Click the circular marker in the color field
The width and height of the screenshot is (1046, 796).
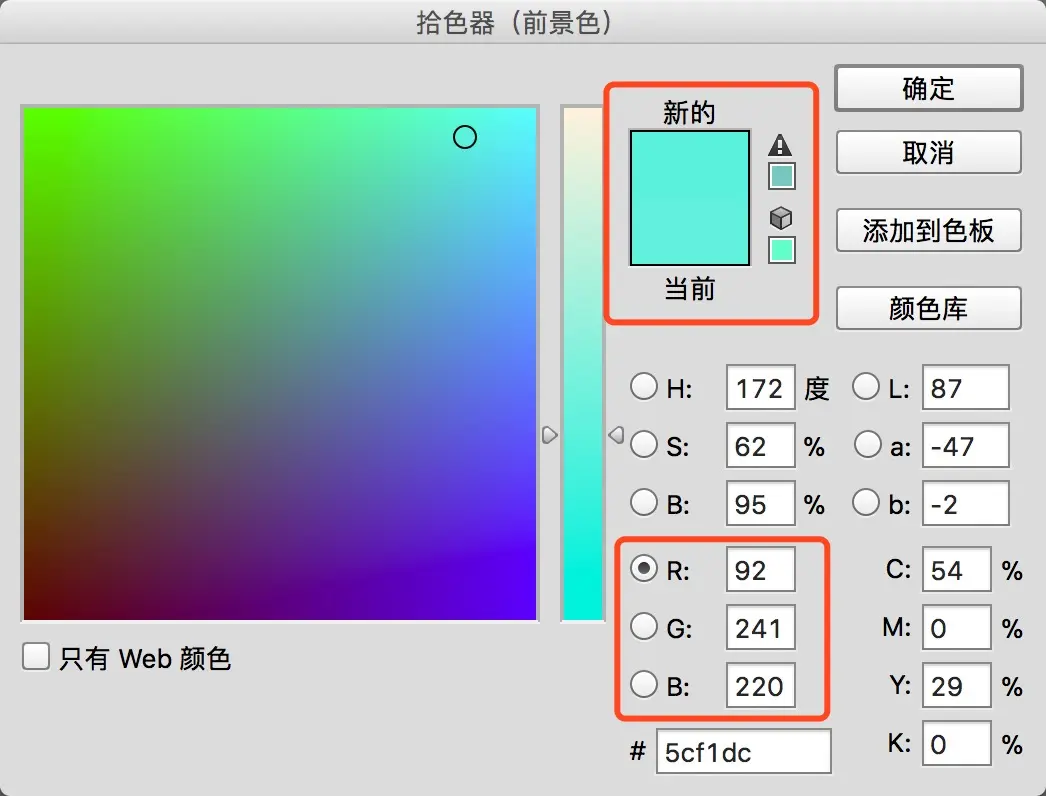click(464, 137)
